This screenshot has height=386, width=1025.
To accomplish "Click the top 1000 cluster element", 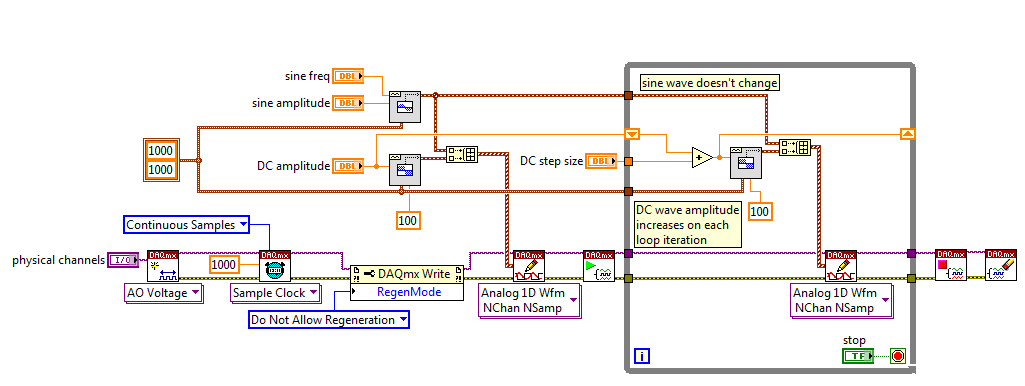I will pyautogui.click(x=160, y=151).
